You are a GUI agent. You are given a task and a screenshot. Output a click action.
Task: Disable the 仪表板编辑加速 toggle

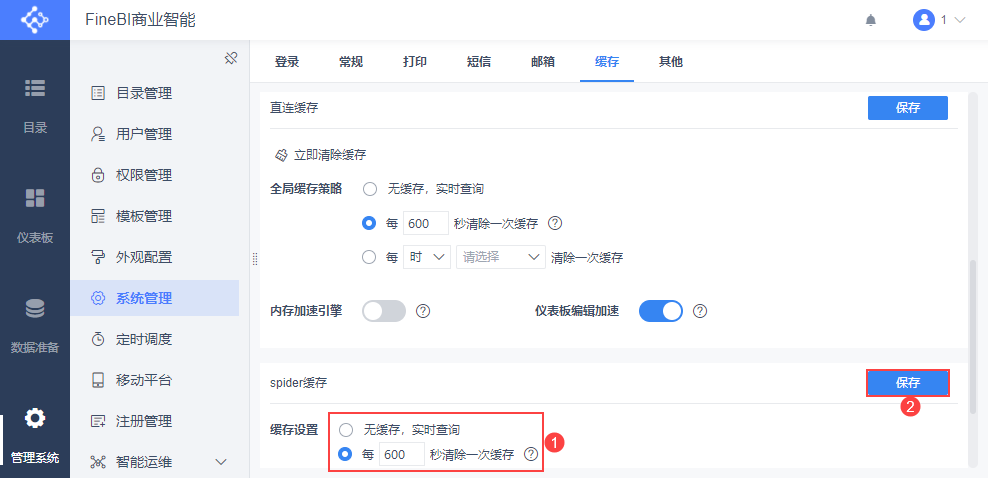point(660,311)
